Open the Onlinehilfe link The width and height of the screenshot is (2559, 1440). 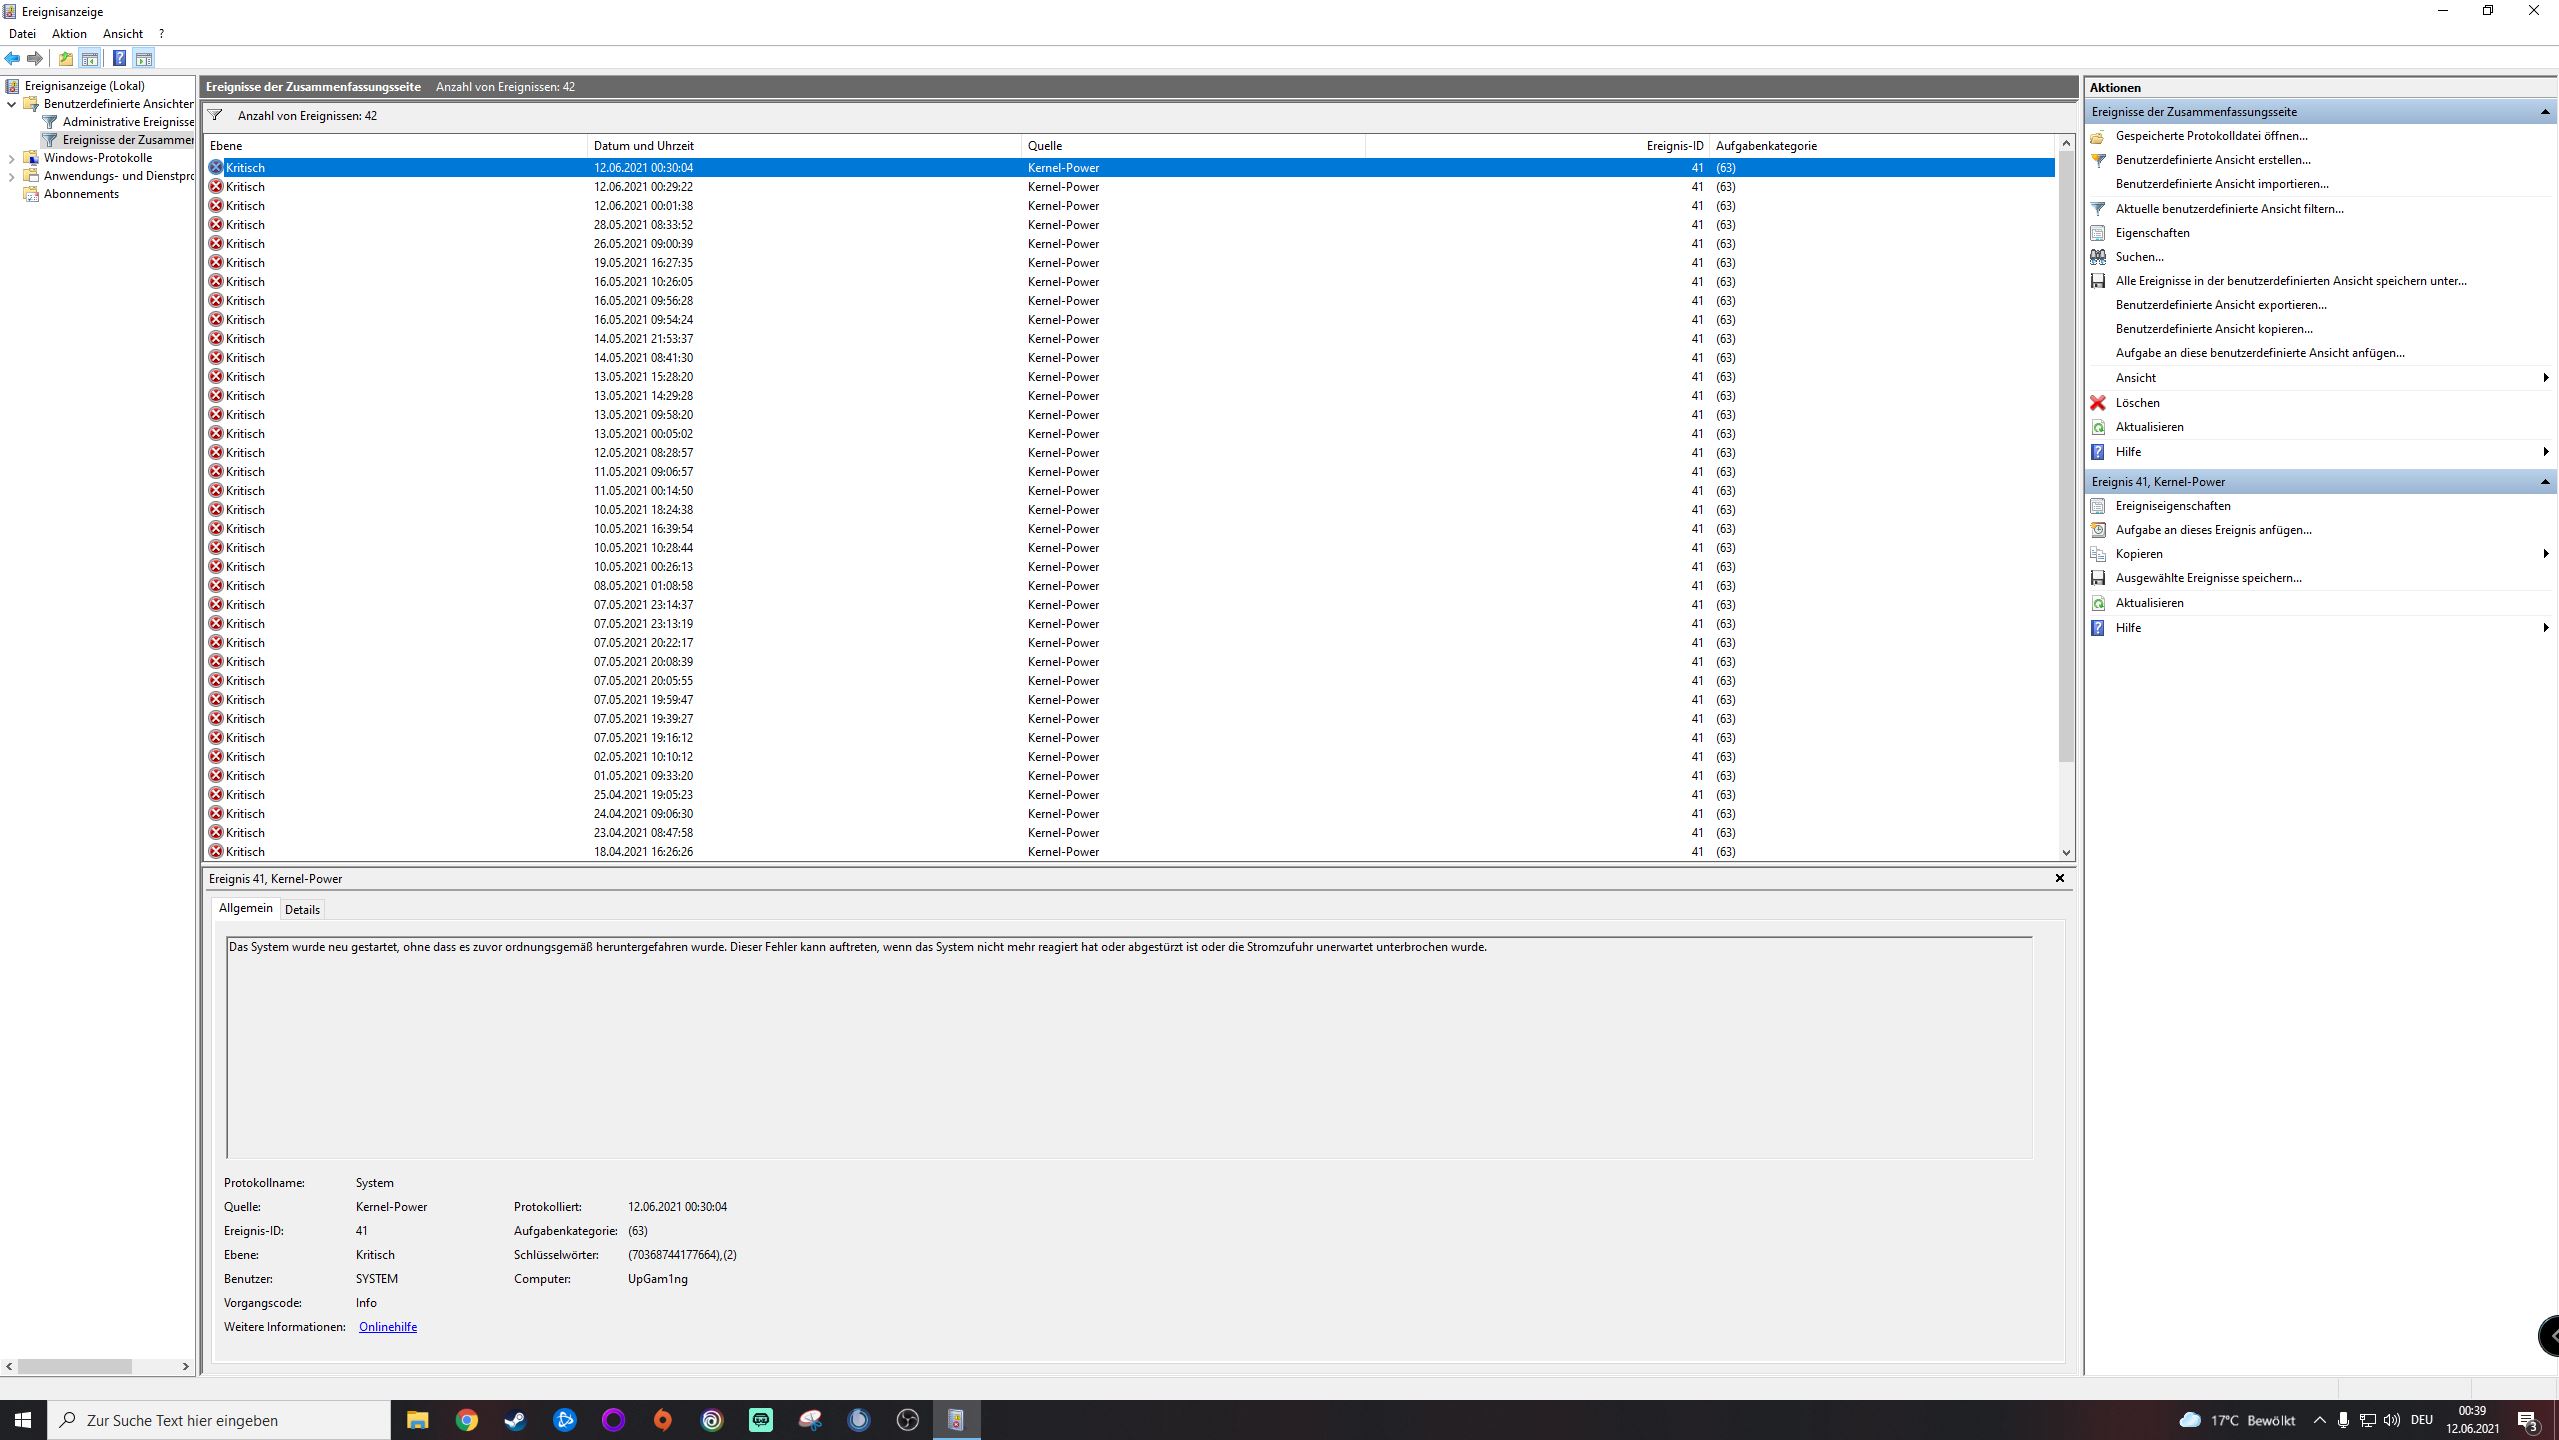tap(387, 1327)
